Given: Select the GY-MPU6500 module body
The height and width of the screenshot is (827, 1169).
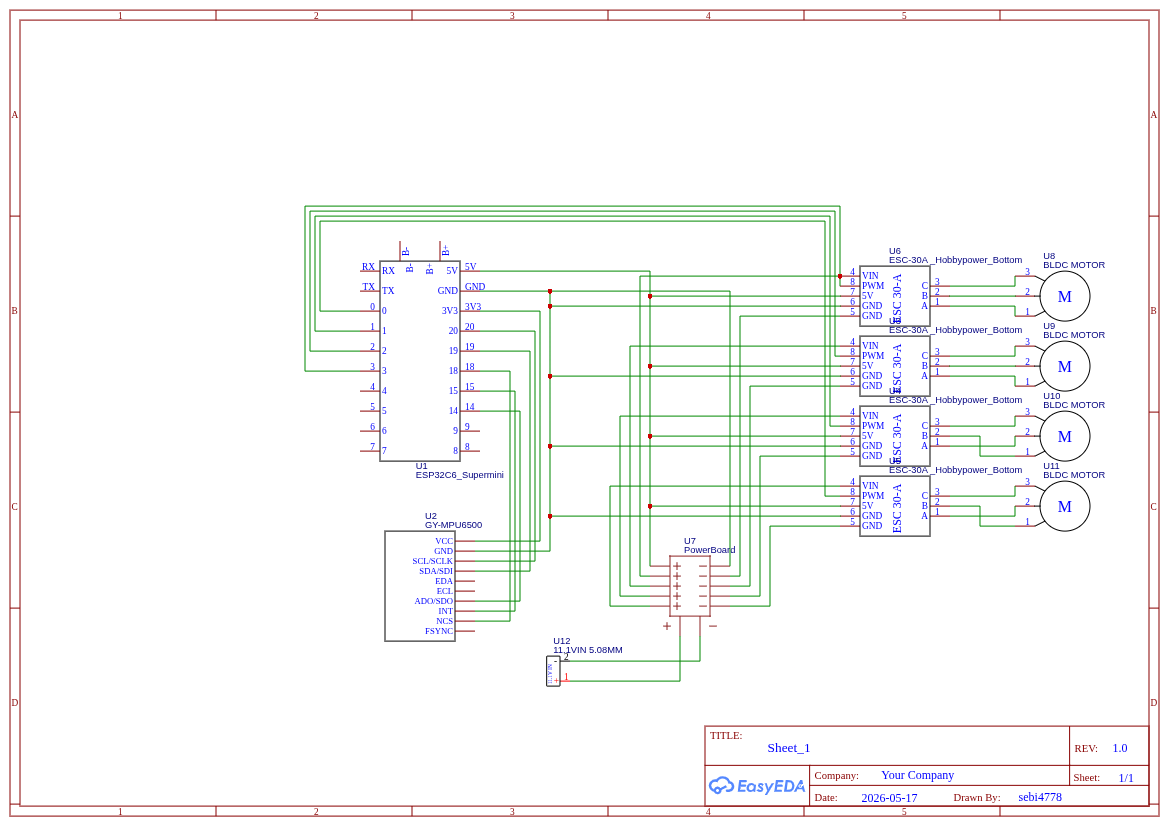Looking at the screenshot, I should 420,586.
